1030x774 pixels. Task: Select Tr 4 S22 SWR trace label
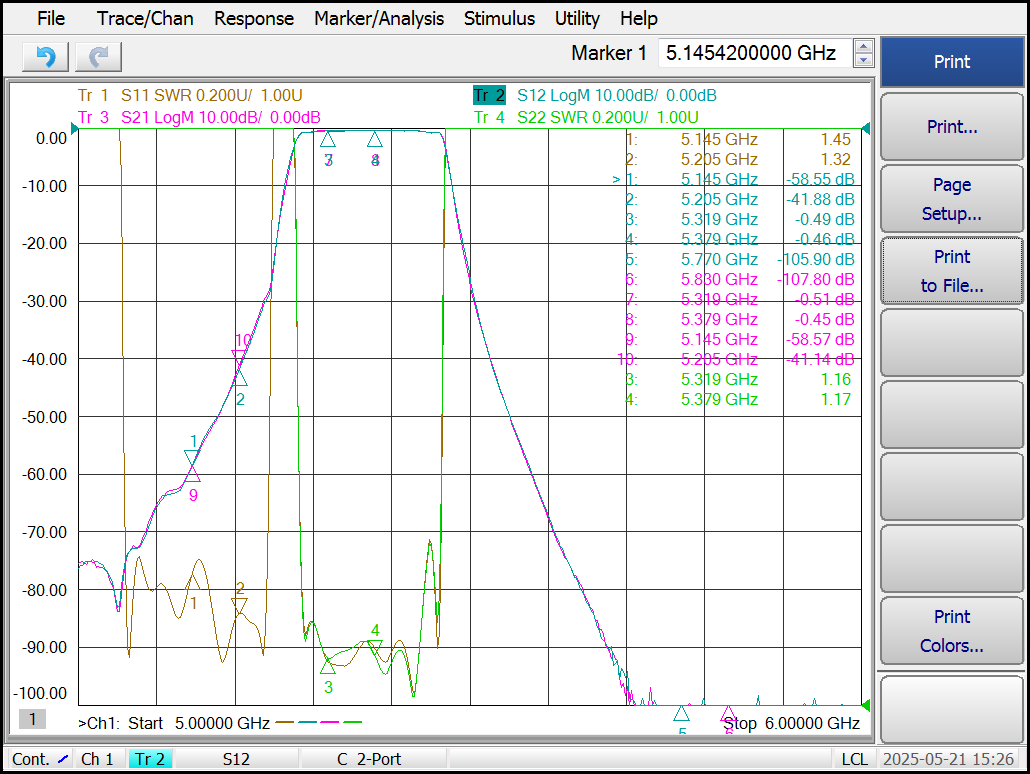[x=586, y=118]
